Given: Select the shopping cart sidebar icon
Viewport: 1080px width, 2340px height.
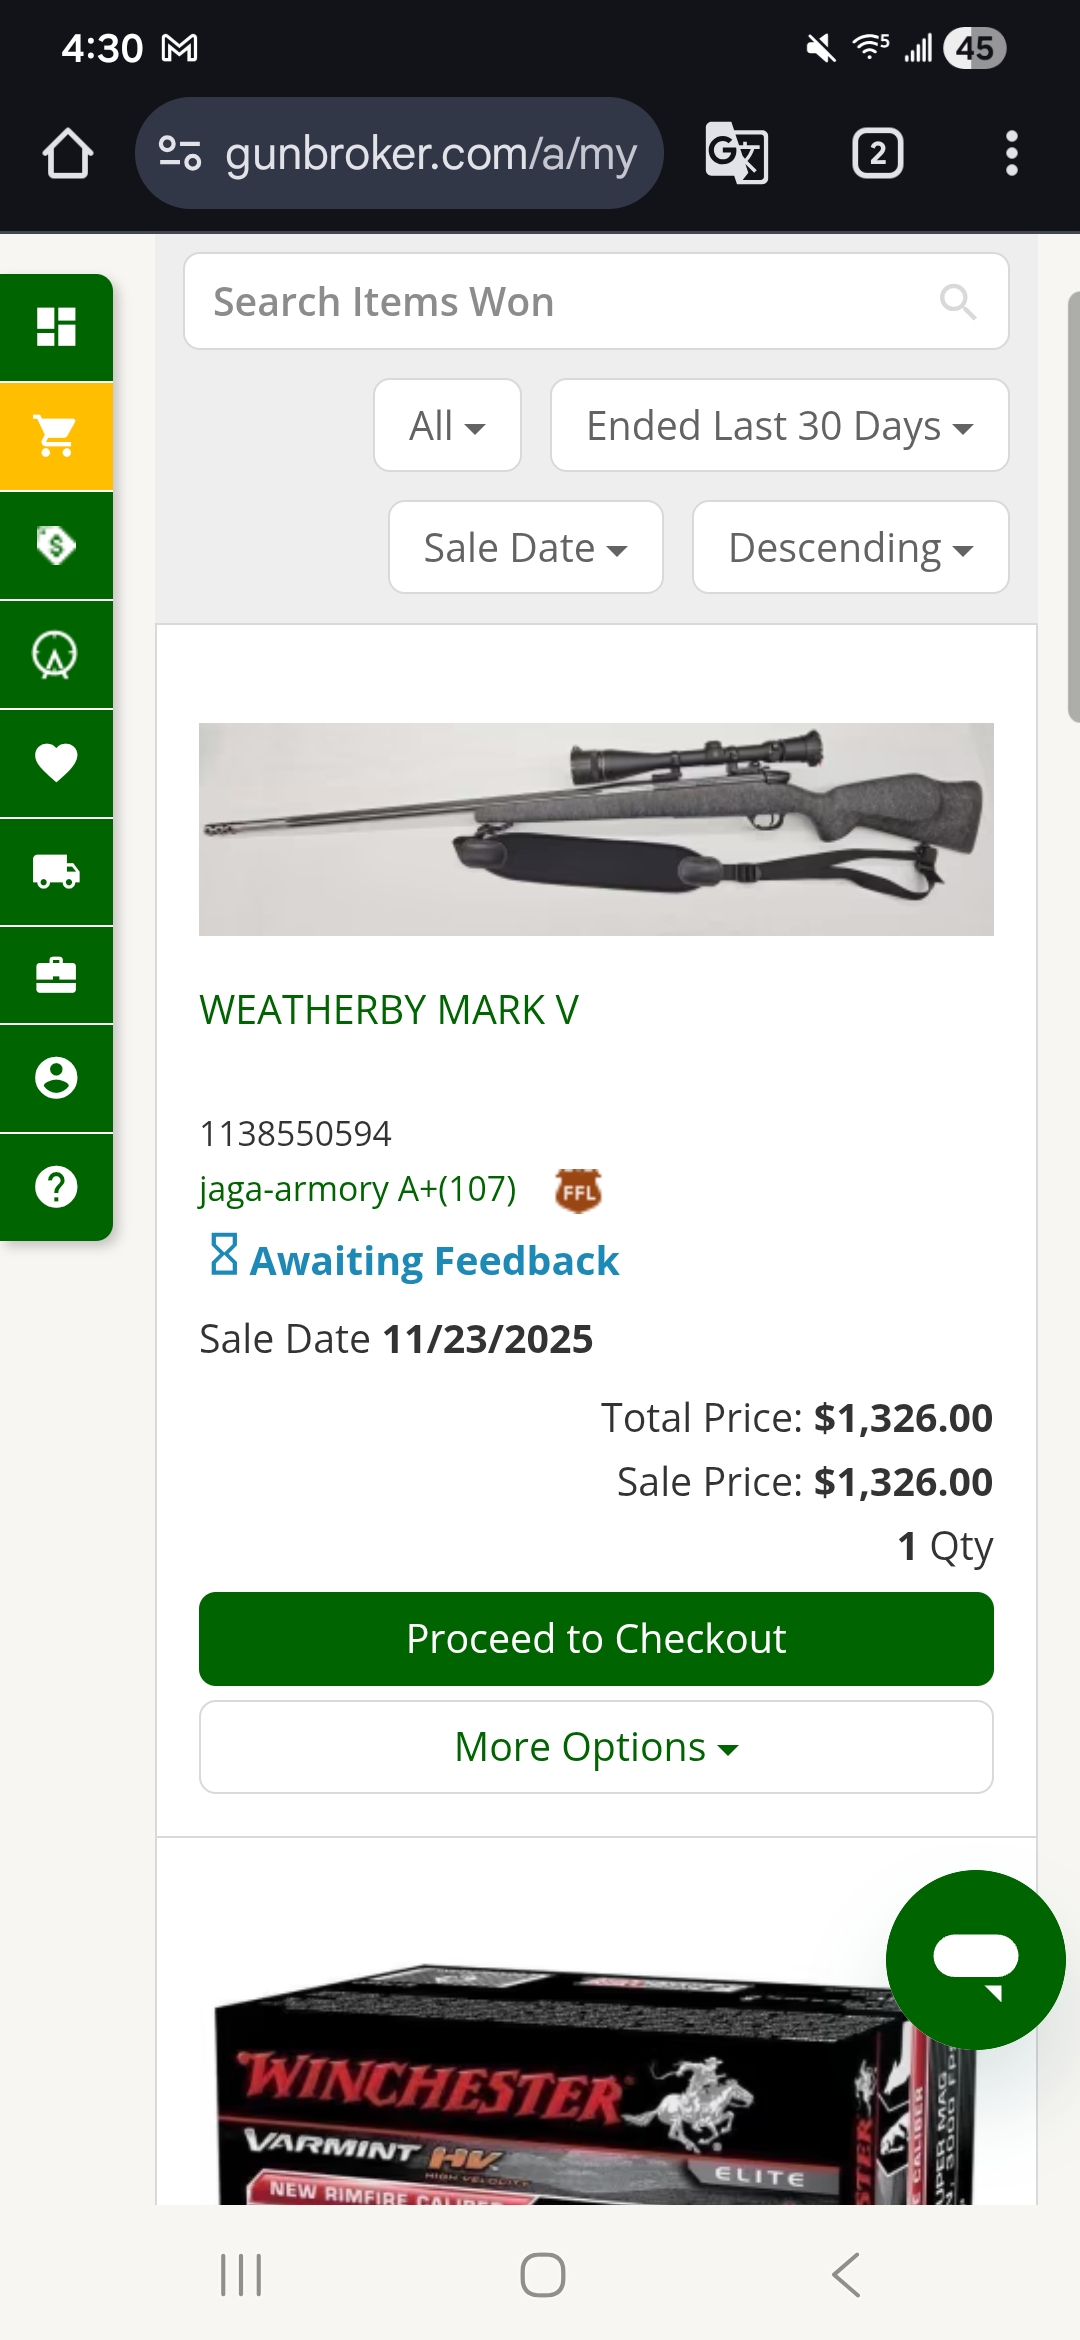Looking at the screenshot, I should click(x=56, y=436).
